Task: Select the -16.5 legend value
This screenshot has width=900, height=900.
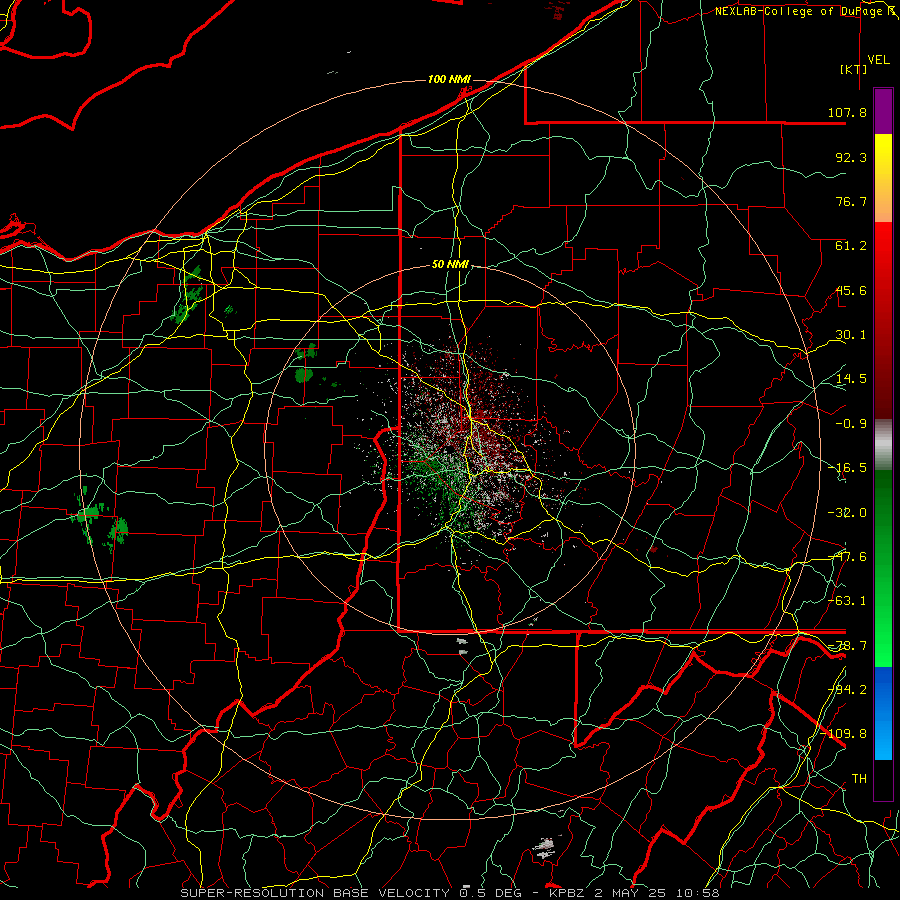Action: pos(847,468)
